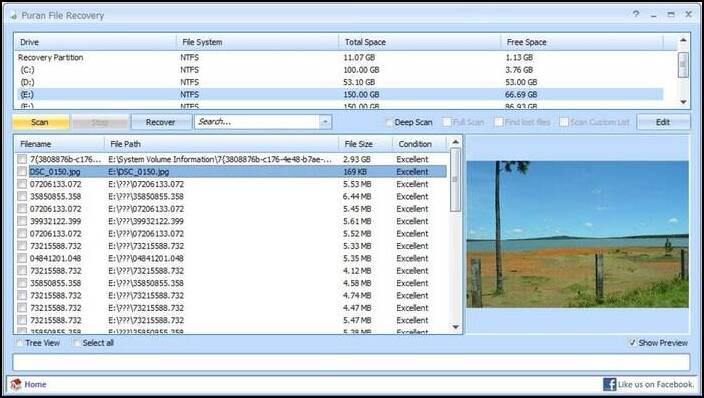Click drive list scroll down arrow
Viewport: 704px width, 398px height.
tap(683, 102)
